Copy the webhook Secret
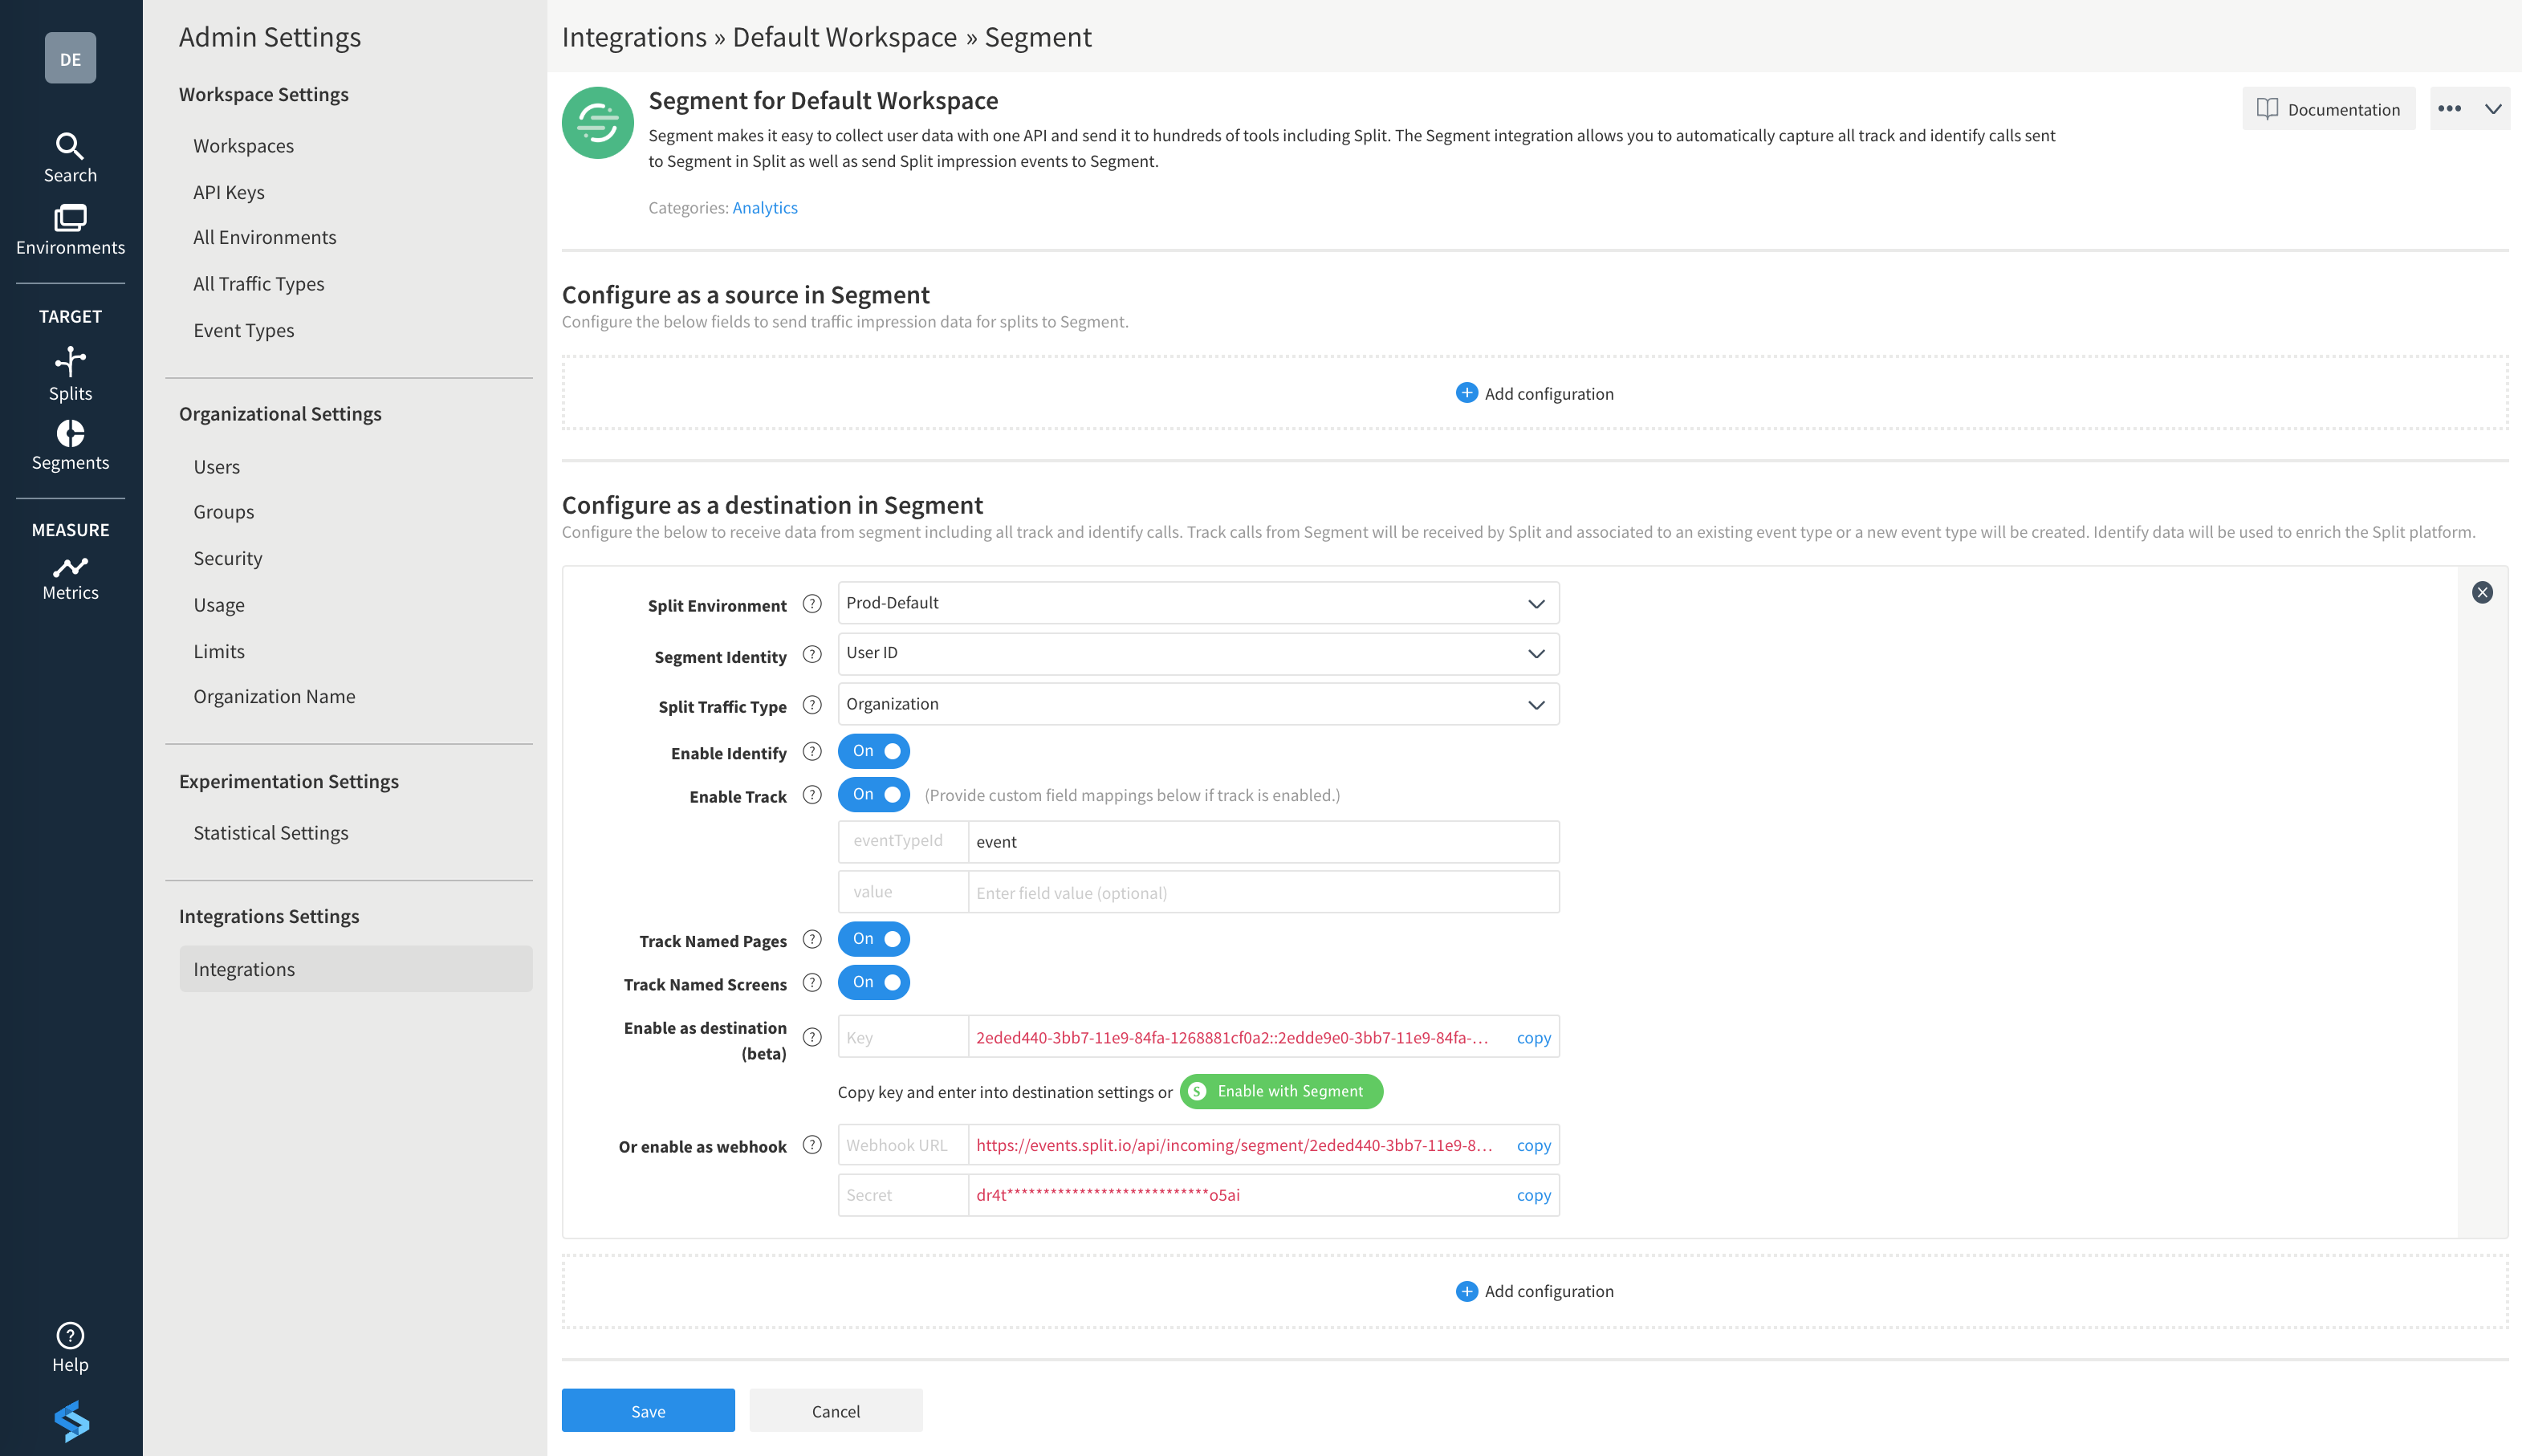 coord(1533,1195)
